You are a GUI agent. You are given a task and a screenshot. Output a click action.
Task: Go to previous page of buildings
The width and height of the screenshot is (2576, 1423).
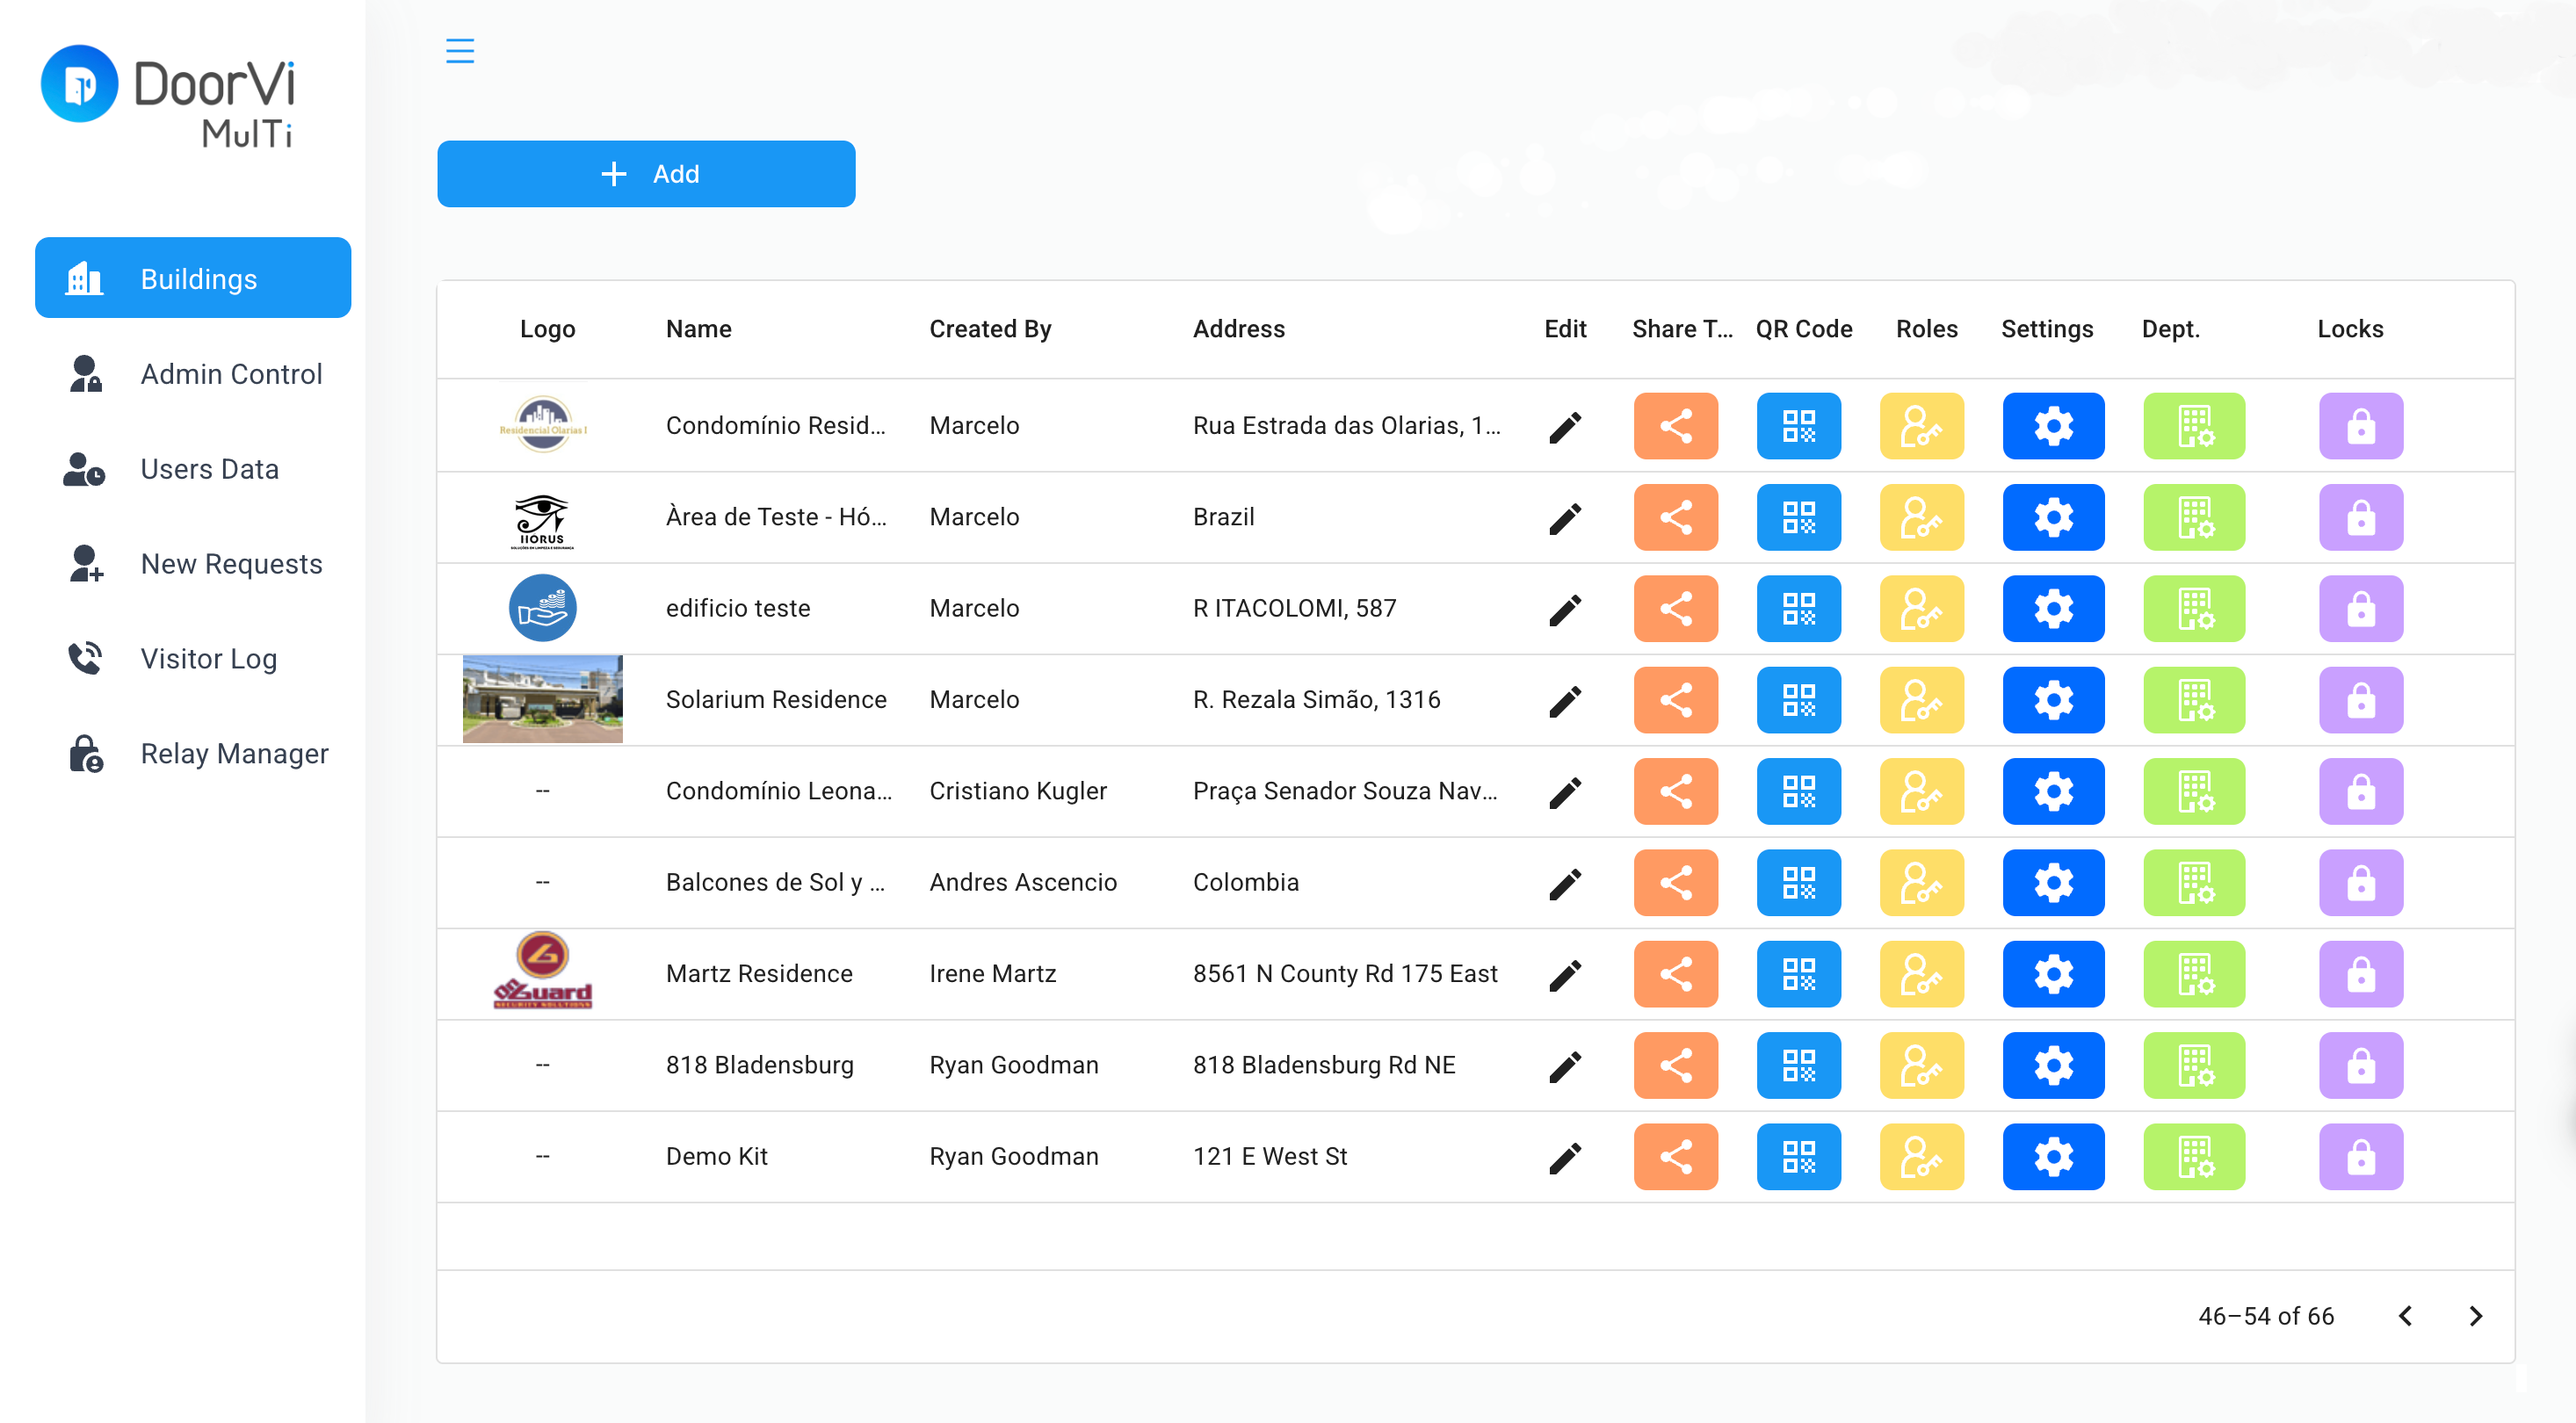[x=2405, y=1316]
